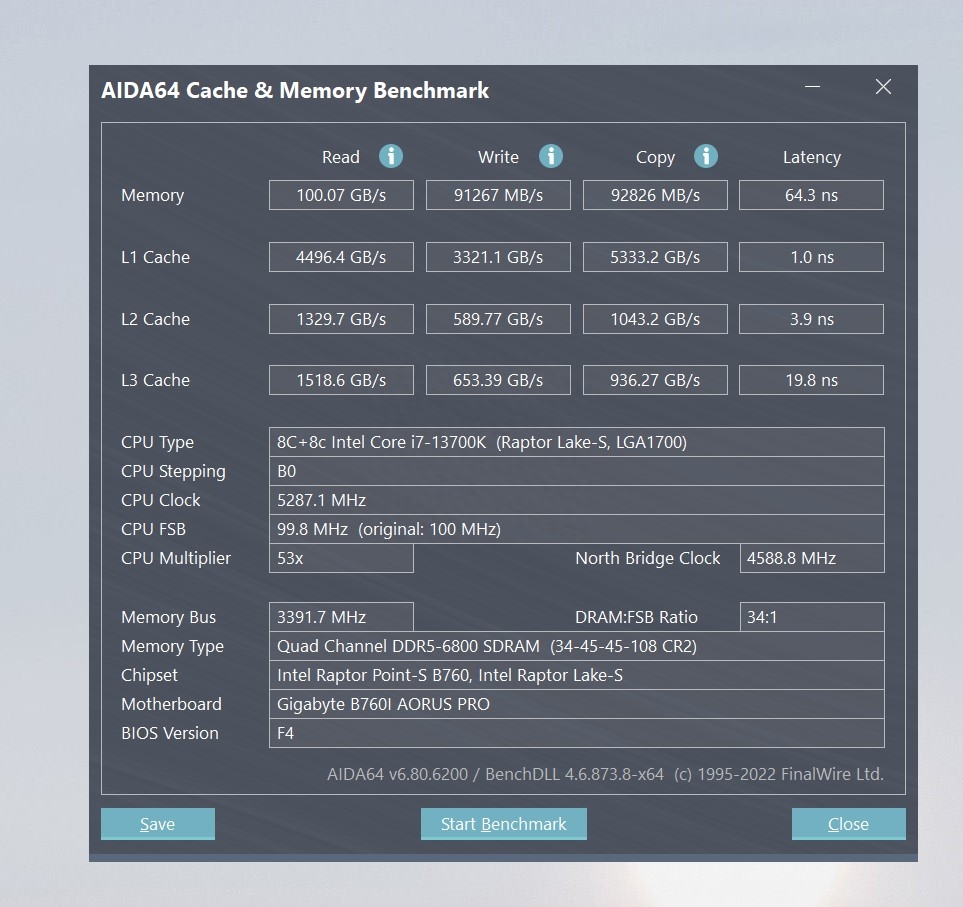Screen dimensions: 963x907
Task: Click the DRAM:FSB Ratio value 34:1
Action: (x=812, y=617)
